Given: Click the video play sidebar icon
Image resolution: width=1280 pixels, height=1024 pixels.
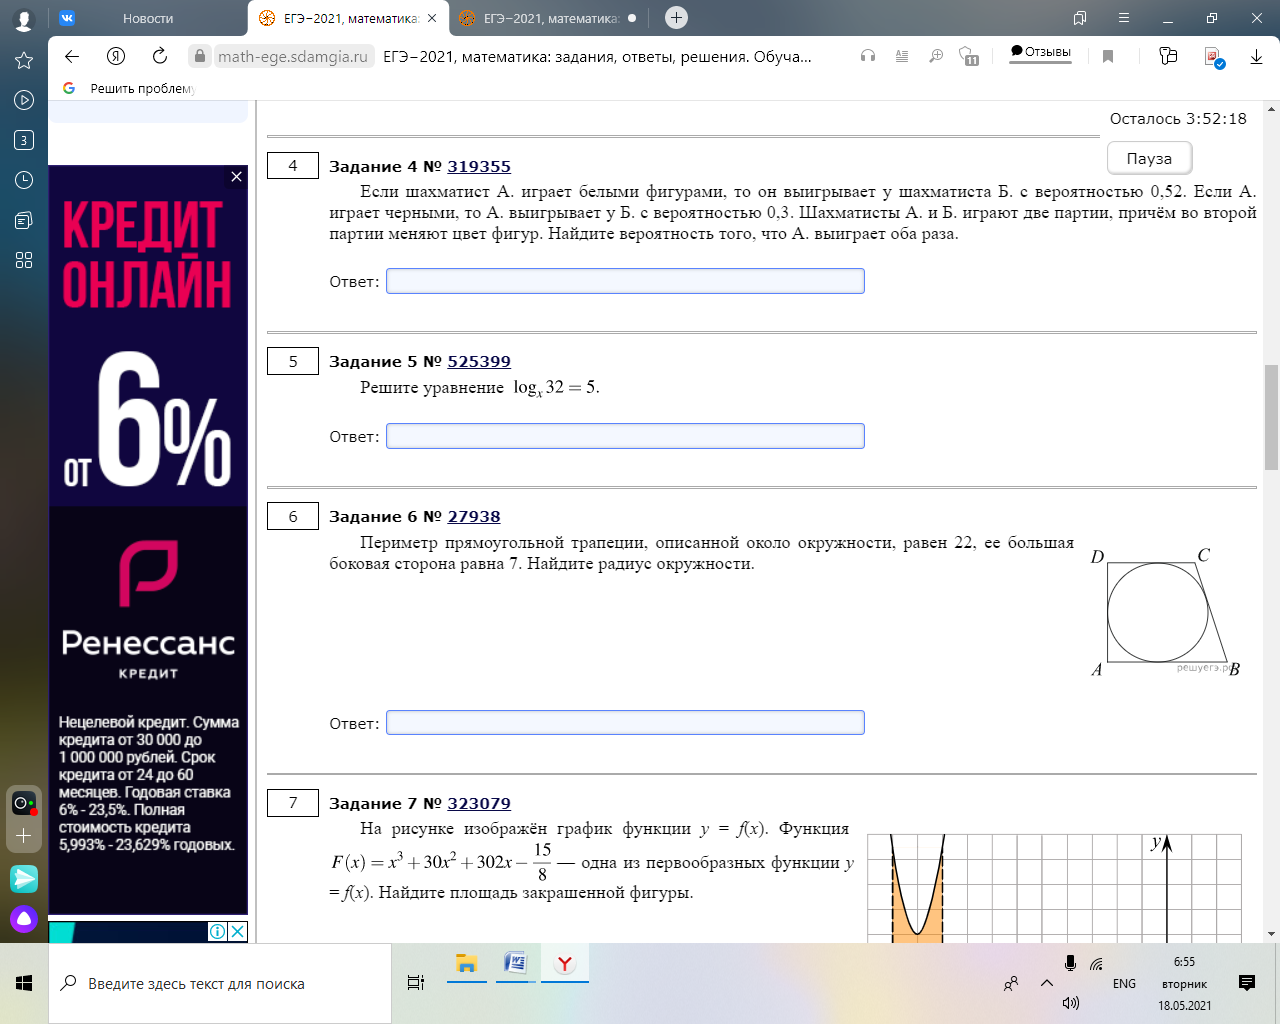Looking at the screenshot, I should pyautogui.click(x=24, y=100).
